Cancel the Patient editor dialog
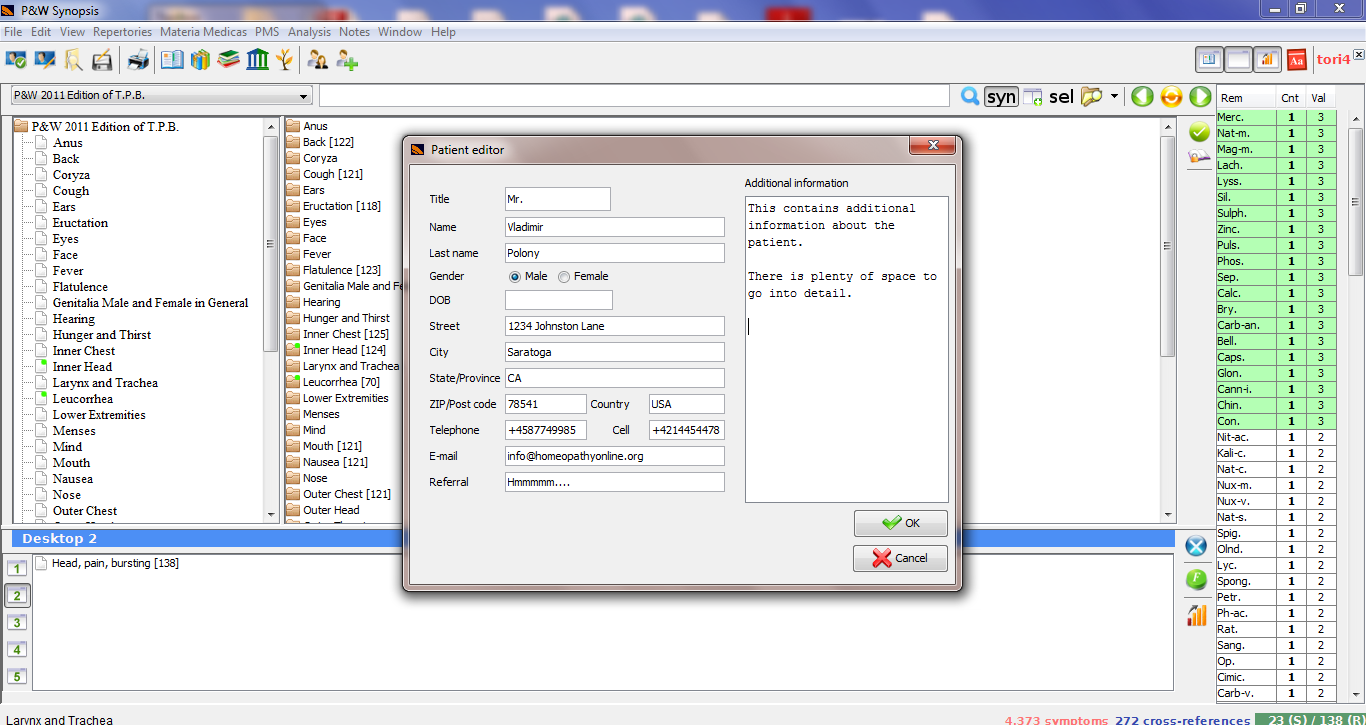 pos(900,558)
